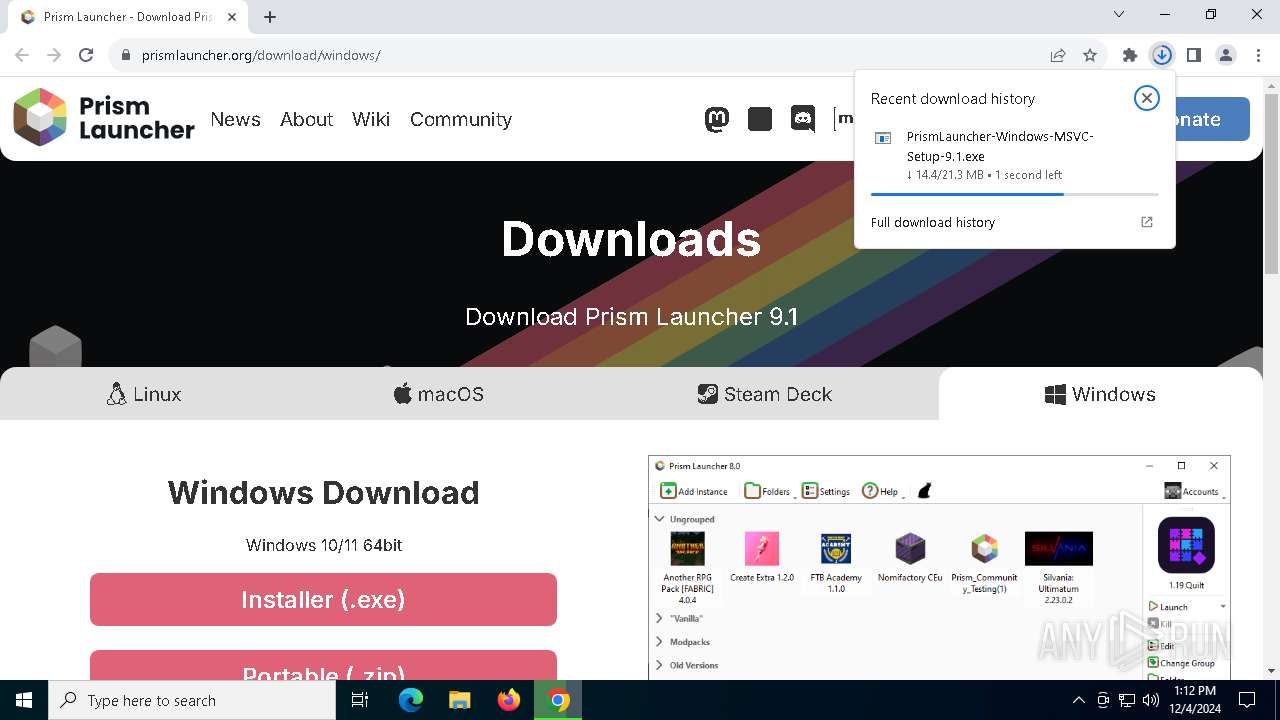Switch to the Steam Deck tab
Screen dimensions: 1280x720
[765, 394]
